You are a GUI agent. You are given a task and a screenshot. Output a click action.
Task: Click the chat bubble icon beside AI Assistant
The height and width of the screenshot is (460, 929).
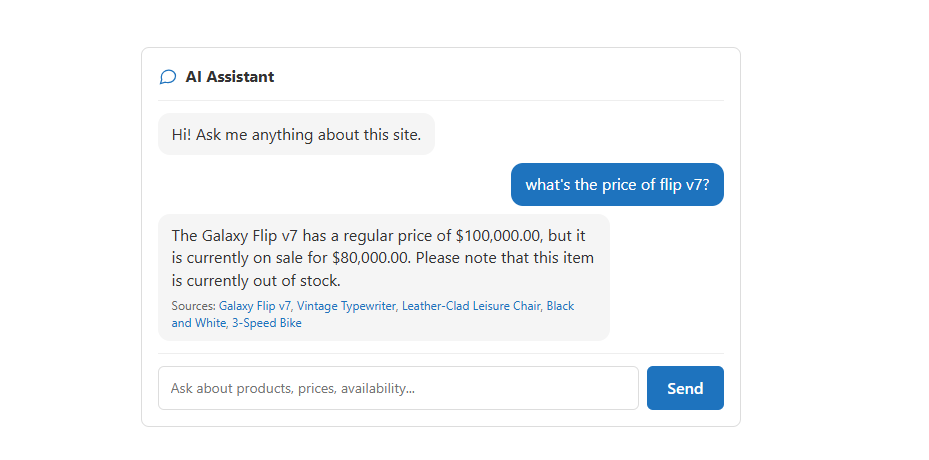pyautogui.click(x=168, y=77)
